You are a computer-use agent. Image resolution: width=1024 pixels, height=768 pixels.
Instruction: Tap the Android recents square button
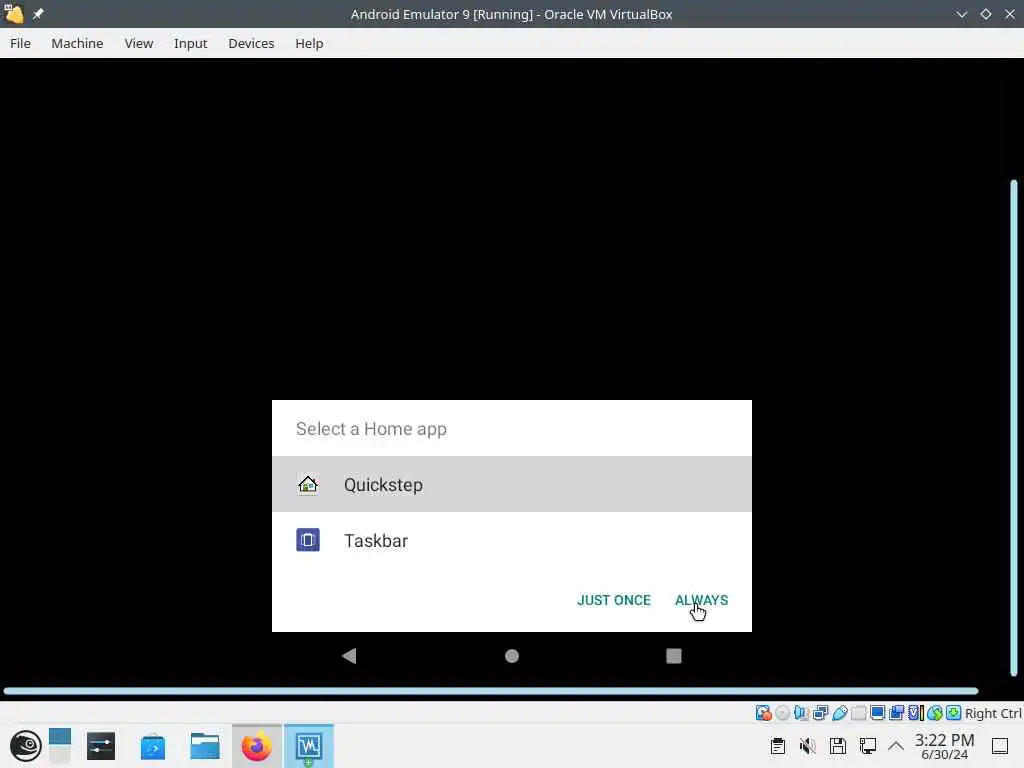pos(674,656)
